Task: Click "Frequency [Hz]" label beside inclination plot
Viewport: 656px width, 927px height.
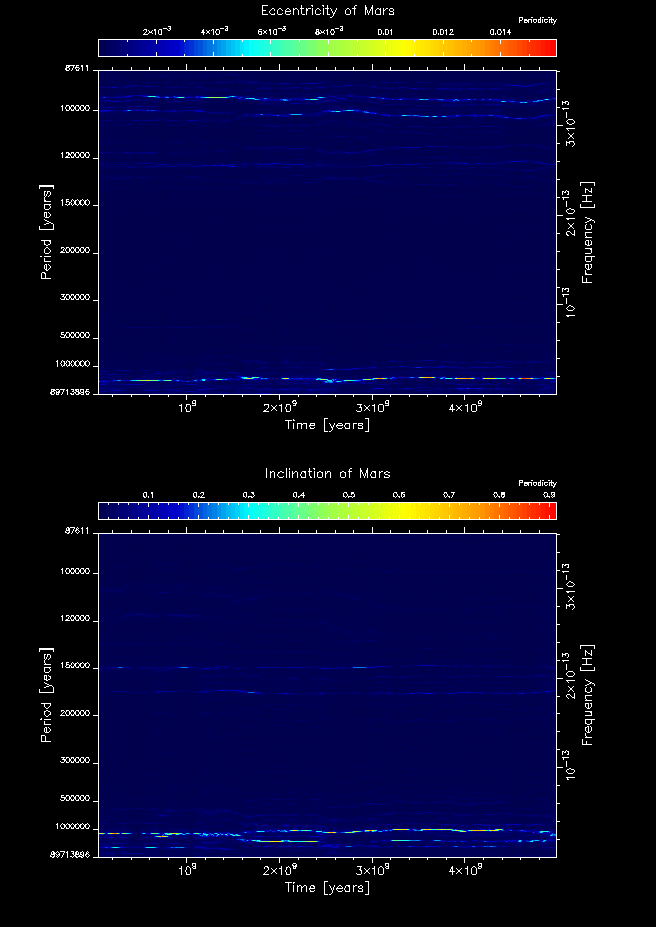Action: tap(588, 695)
